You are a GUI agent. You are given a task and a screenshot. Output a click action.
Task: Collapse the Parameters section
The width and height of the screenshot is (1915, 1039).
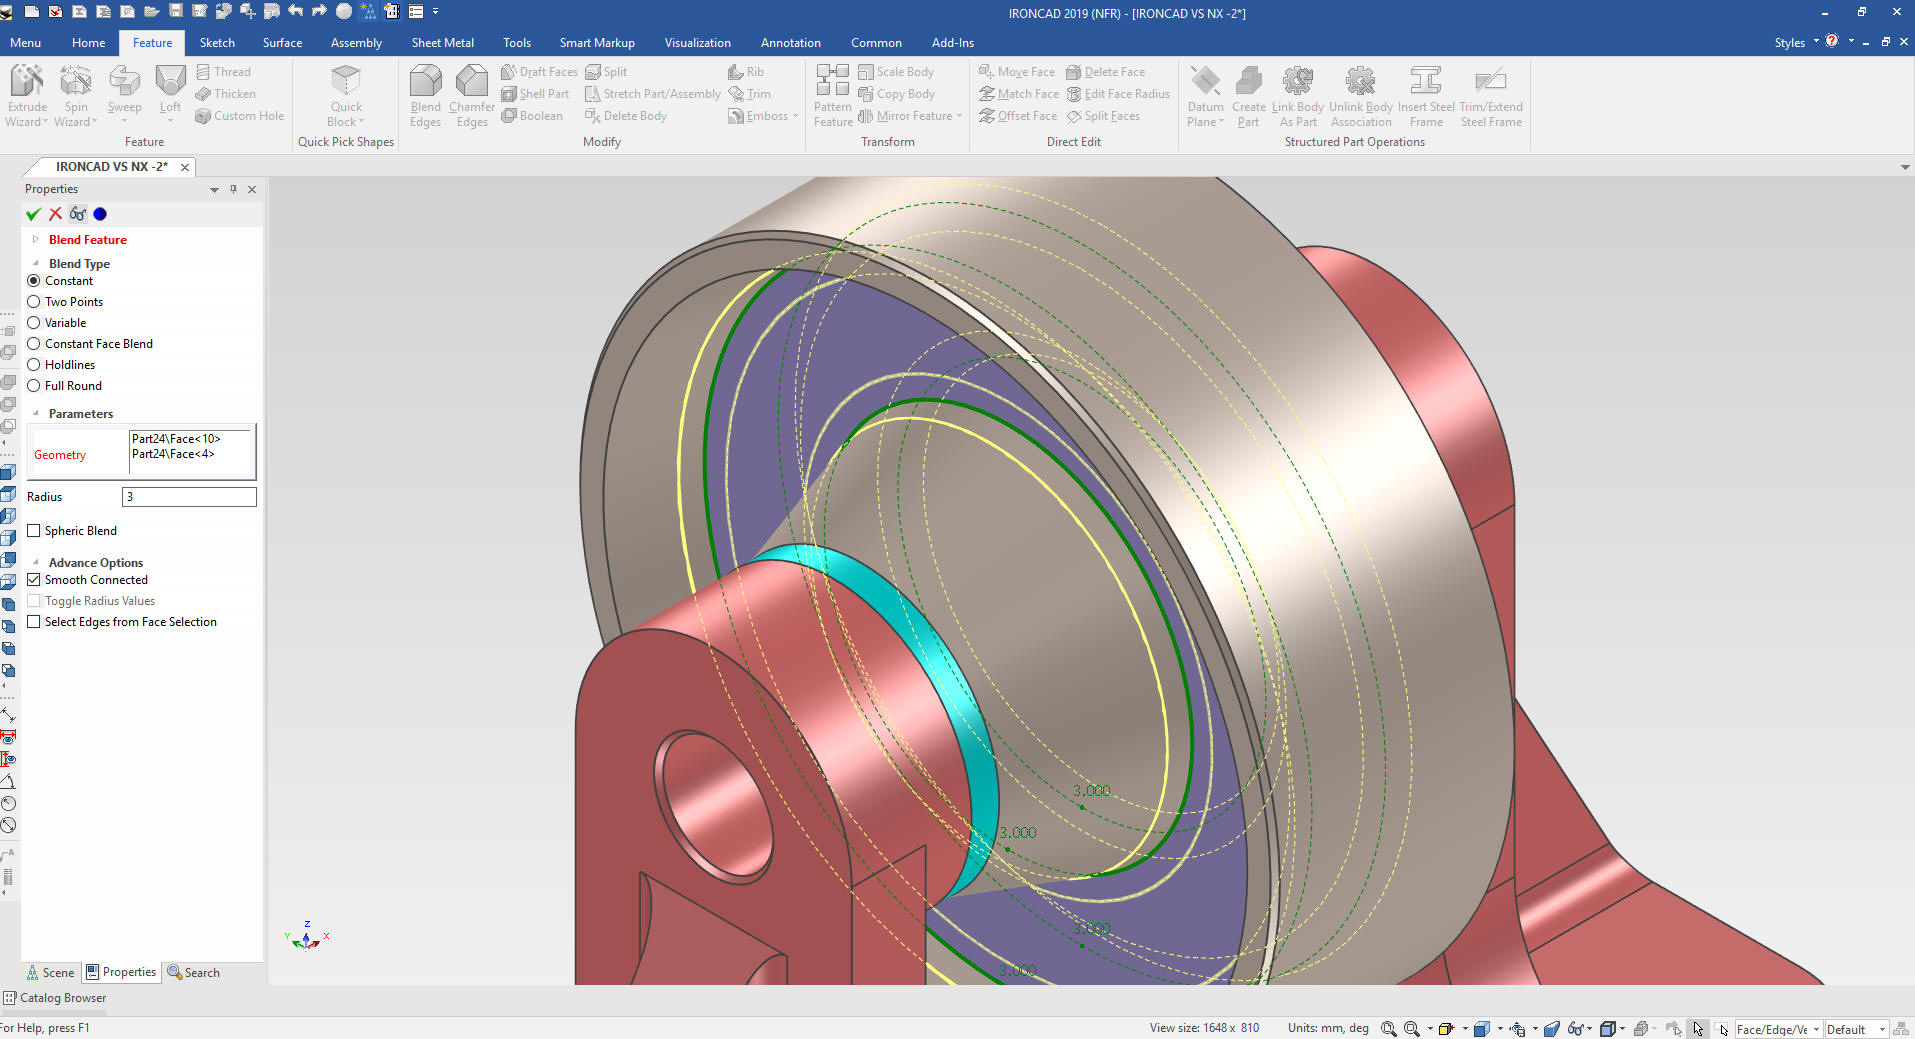(x=36, y=414)
